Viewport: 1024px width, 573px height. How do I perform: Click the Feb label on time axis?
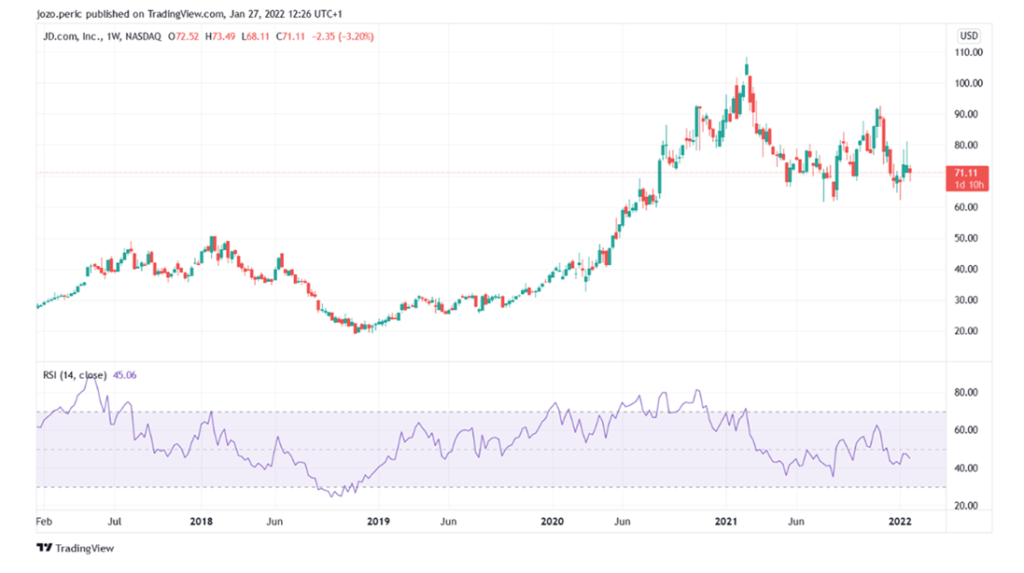click(42, 521)
